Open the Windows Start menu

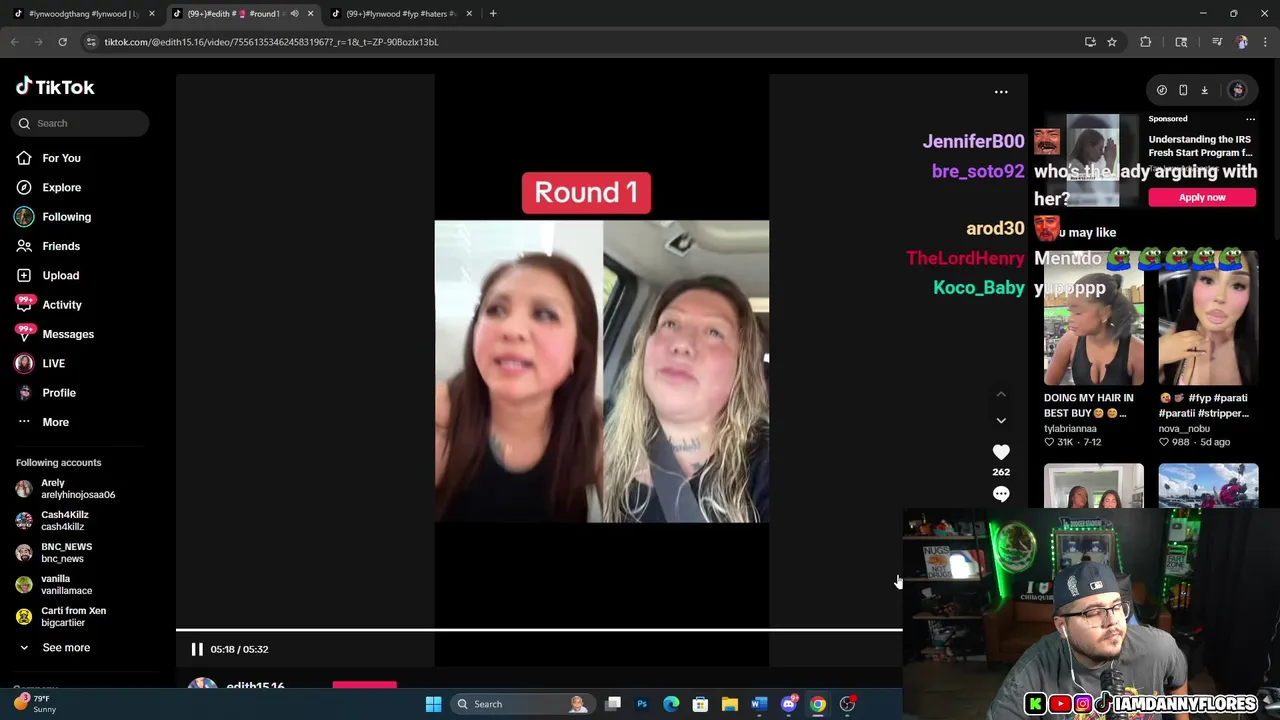[433, 704]
